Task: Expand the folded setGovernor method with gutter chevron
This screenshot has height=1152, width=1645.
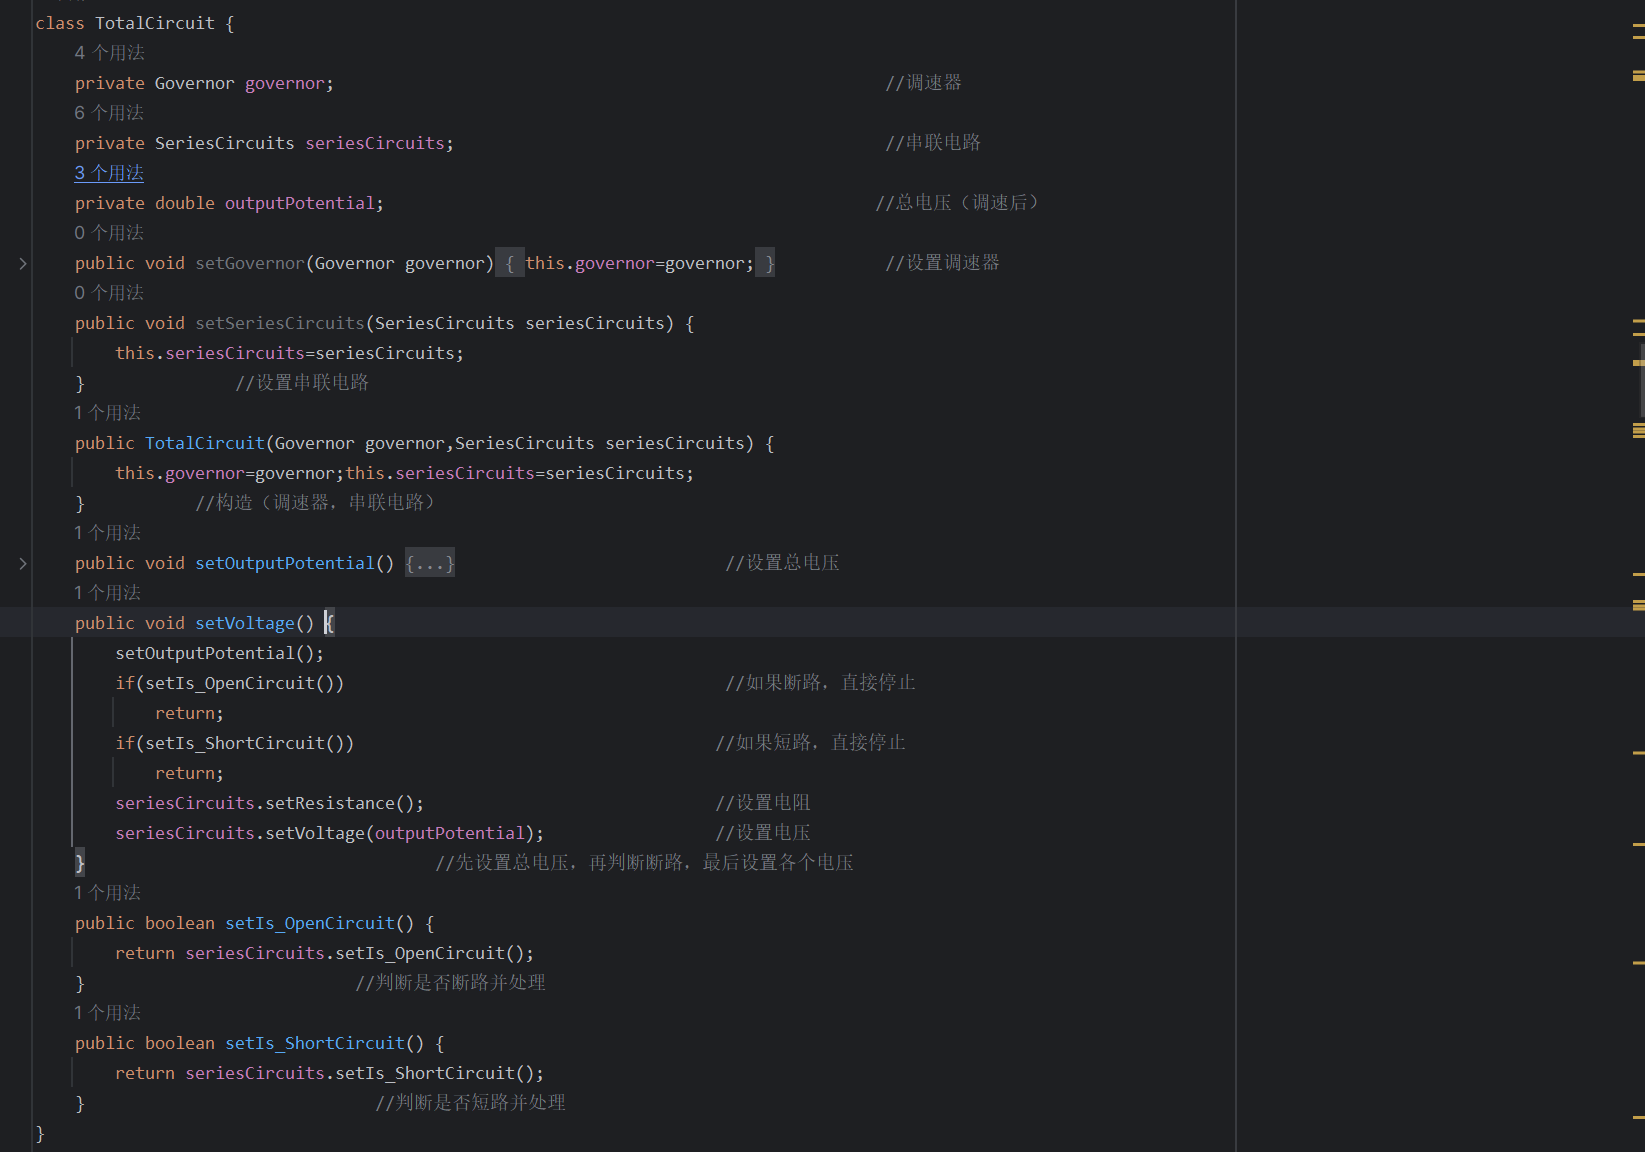Action: pos(23,264)
